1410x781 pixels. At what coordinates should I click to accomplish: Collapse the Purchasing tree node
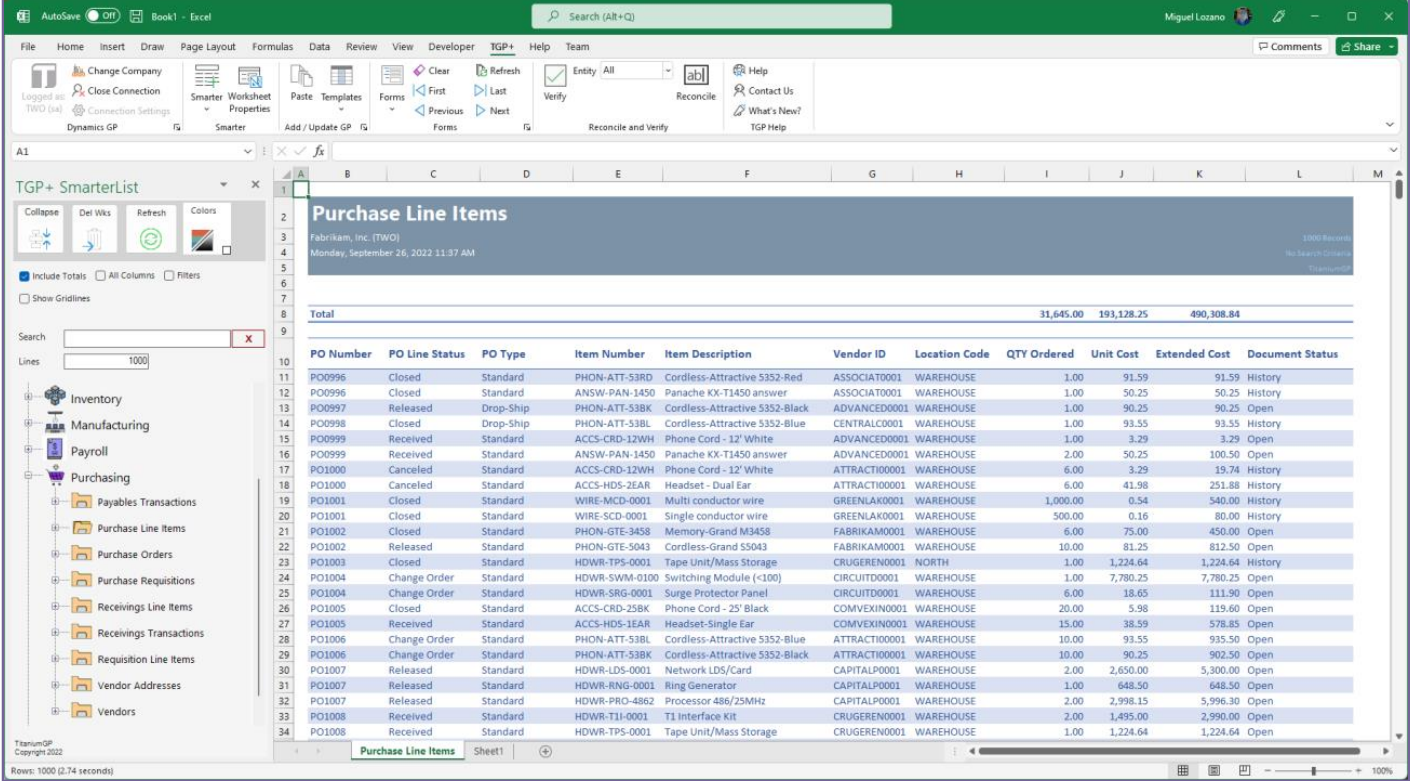click(x=28, y=477)
